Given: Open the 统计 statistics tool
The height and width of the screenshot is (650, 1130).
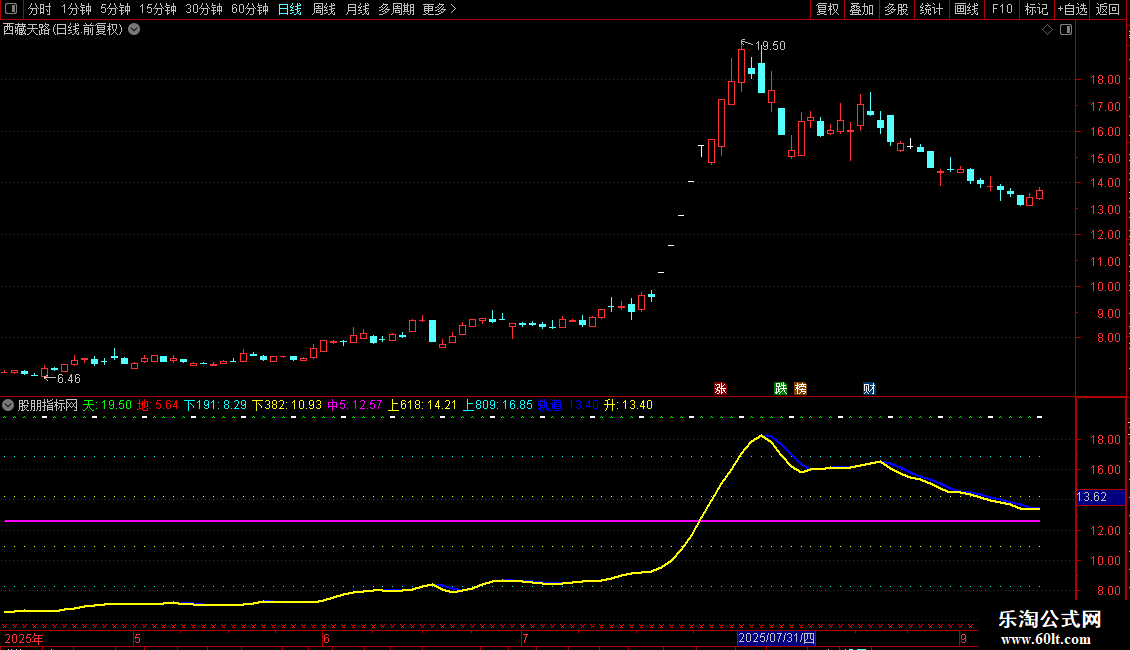Looking at the screenshot, I should pyautogui.click(x=930, y=9).
